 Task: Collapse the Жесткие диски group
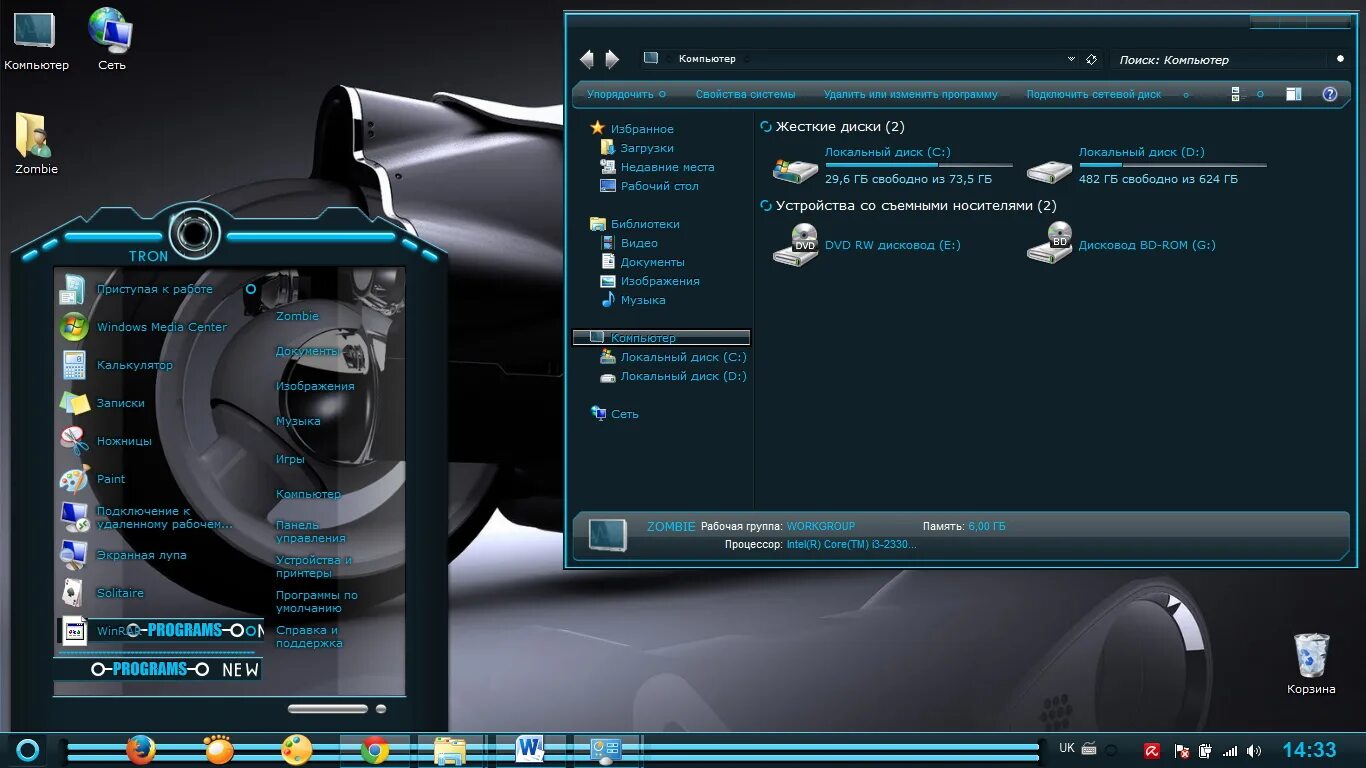766,127
